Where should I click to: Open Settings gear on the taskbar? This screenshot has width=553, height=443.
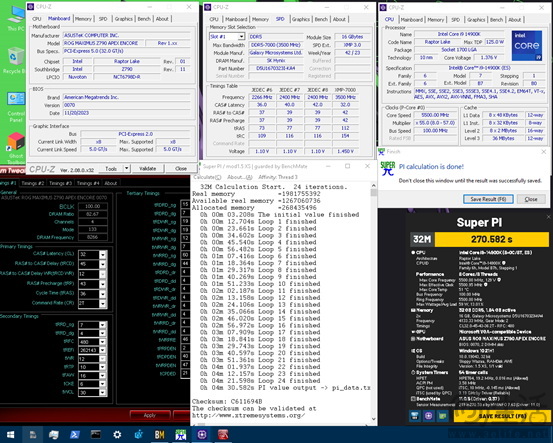coord(117,435)
